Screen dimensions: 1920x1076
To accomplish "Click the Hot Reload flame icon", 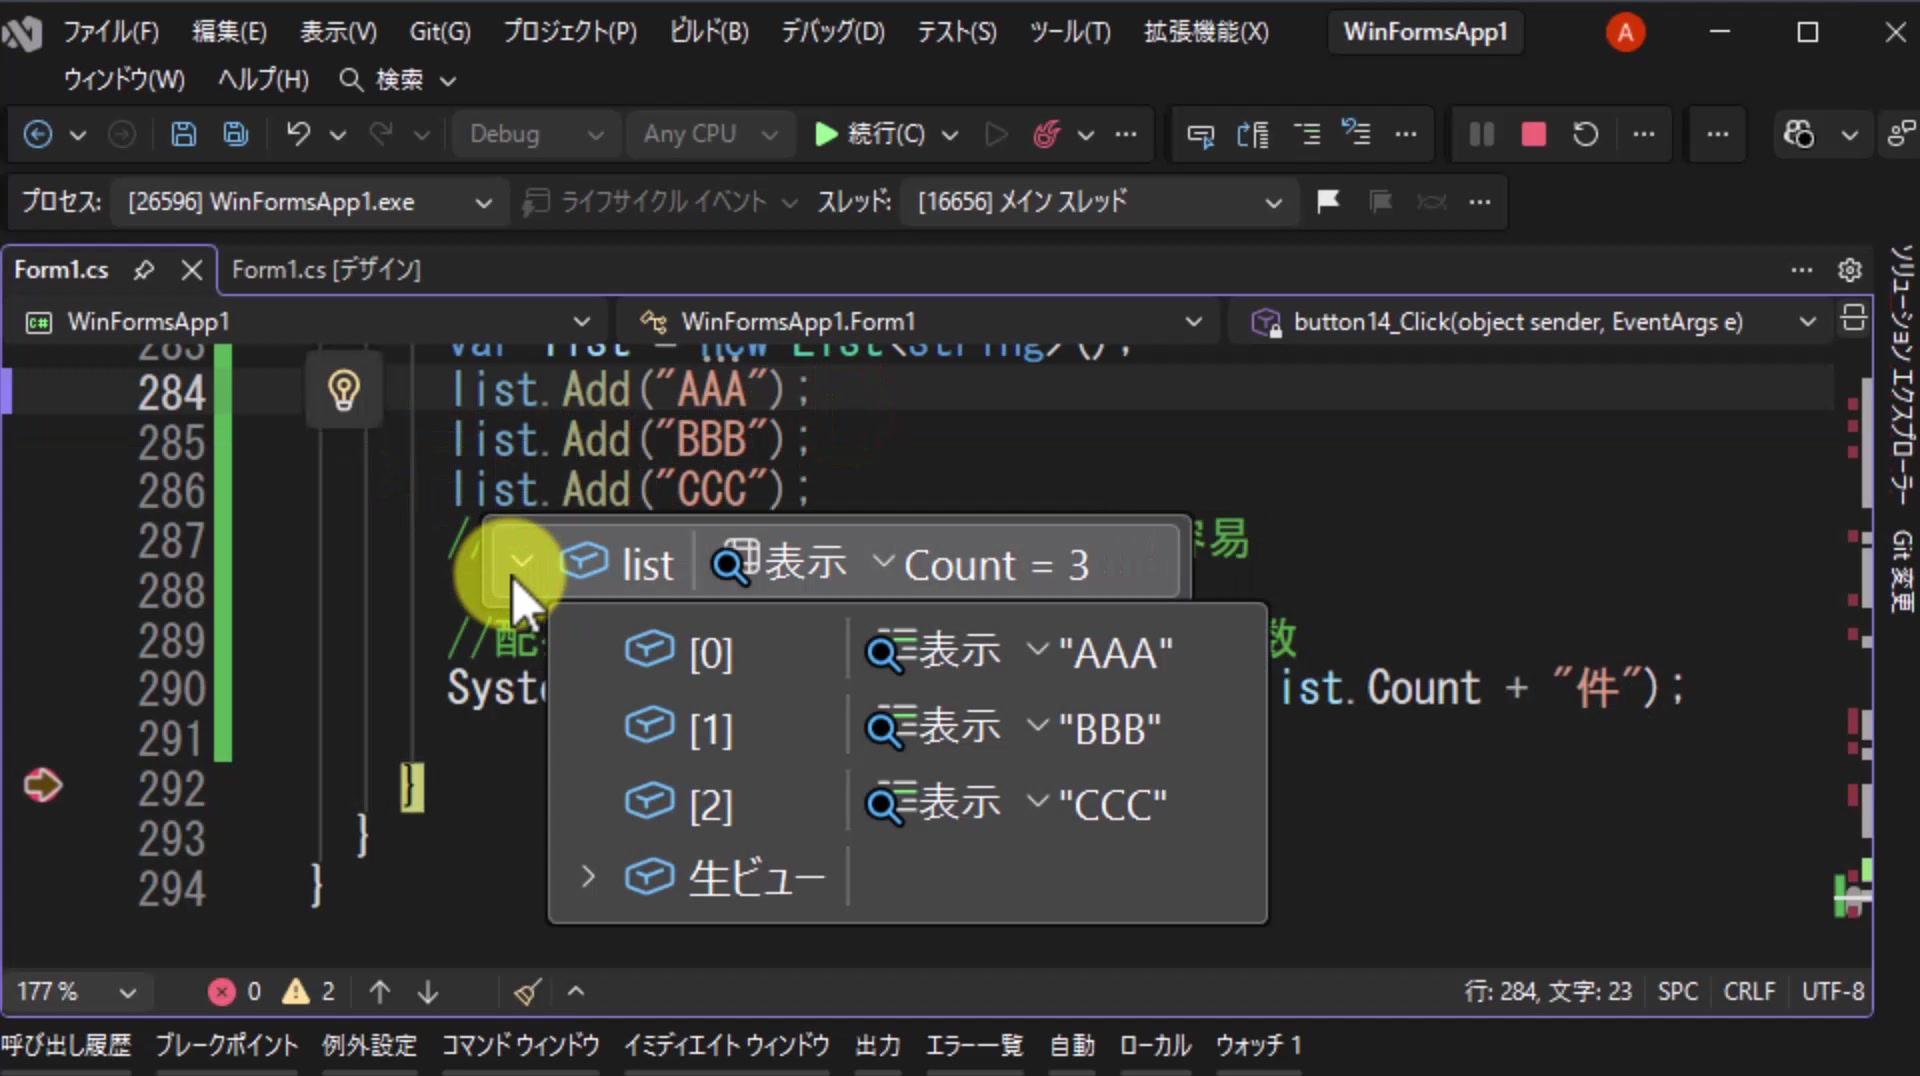I will click(1046, 134).
